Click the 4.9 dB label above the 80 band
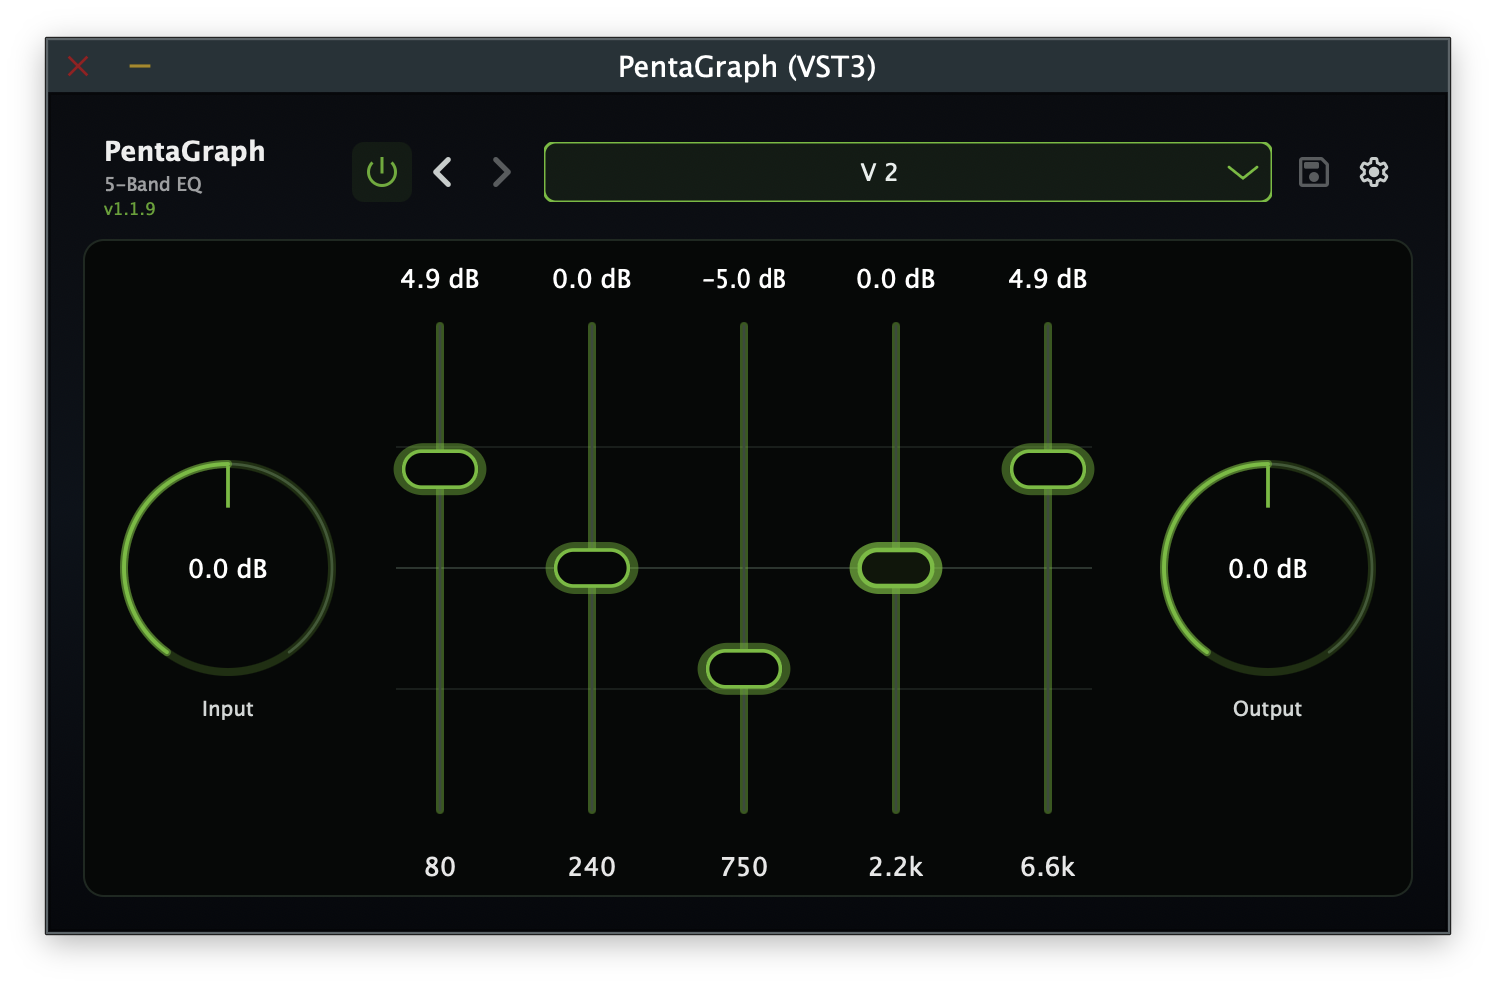 (440, 280)
